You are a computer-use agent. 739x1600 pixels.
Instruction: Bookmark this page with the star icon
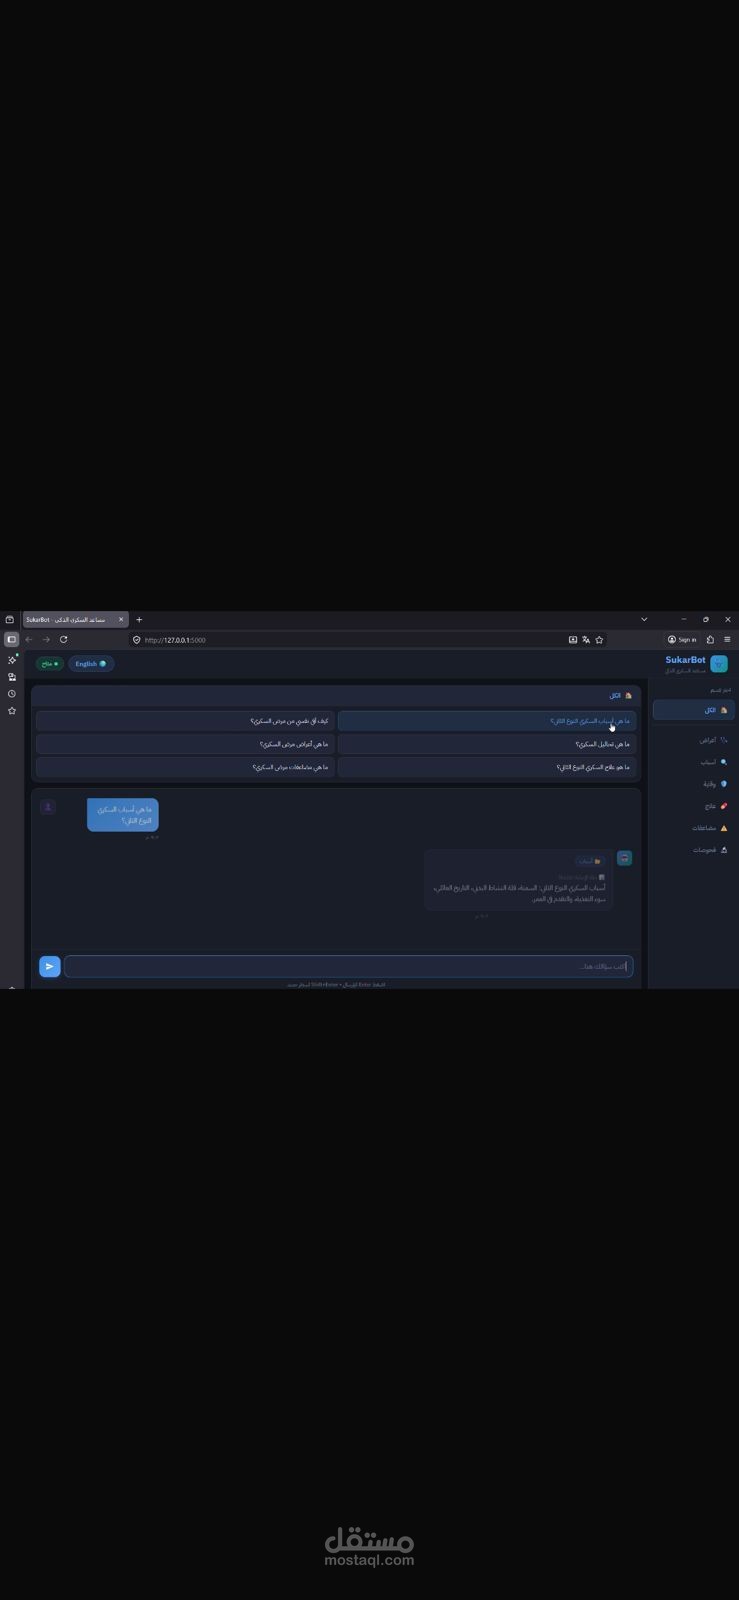click(599, 640)
